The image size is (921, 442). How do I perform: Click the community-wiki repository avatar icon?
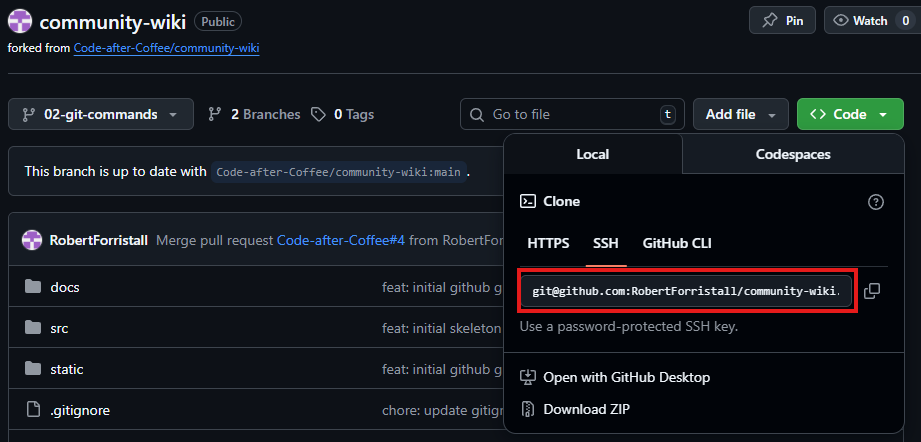coord(20,22)
